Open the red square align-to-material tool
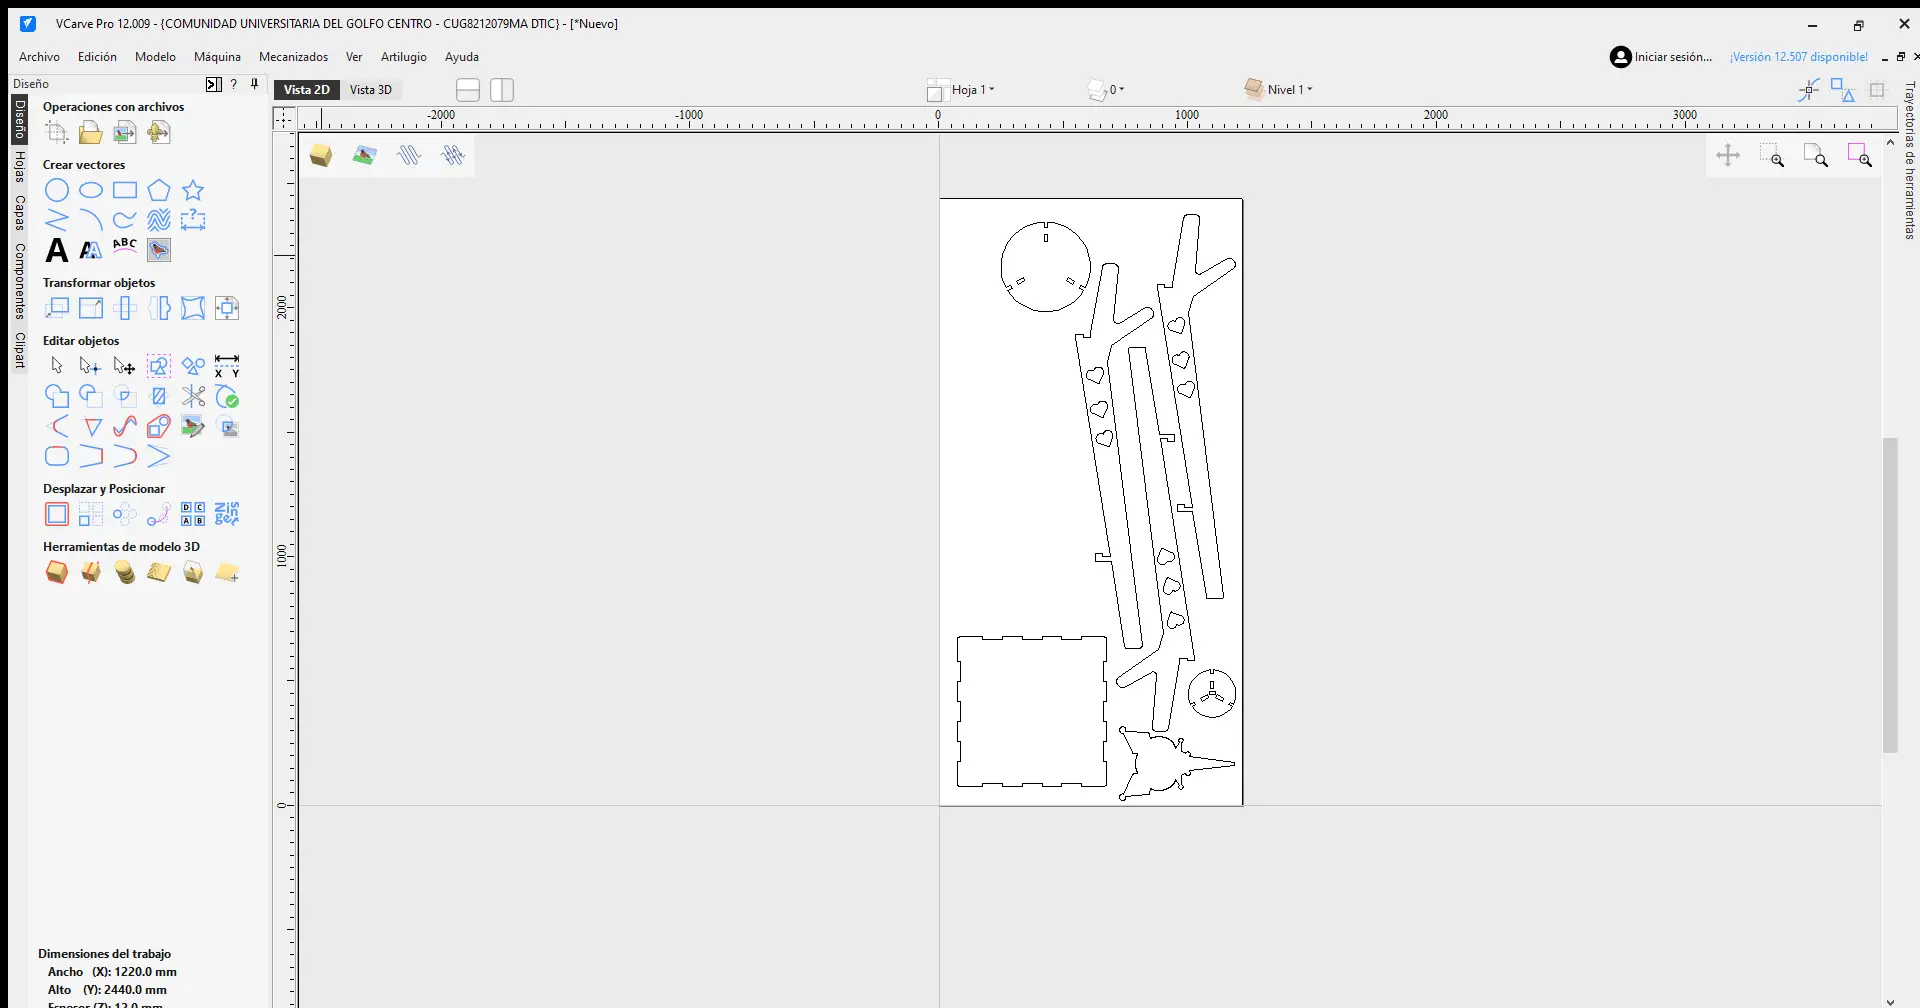 [x=57, y=514]
